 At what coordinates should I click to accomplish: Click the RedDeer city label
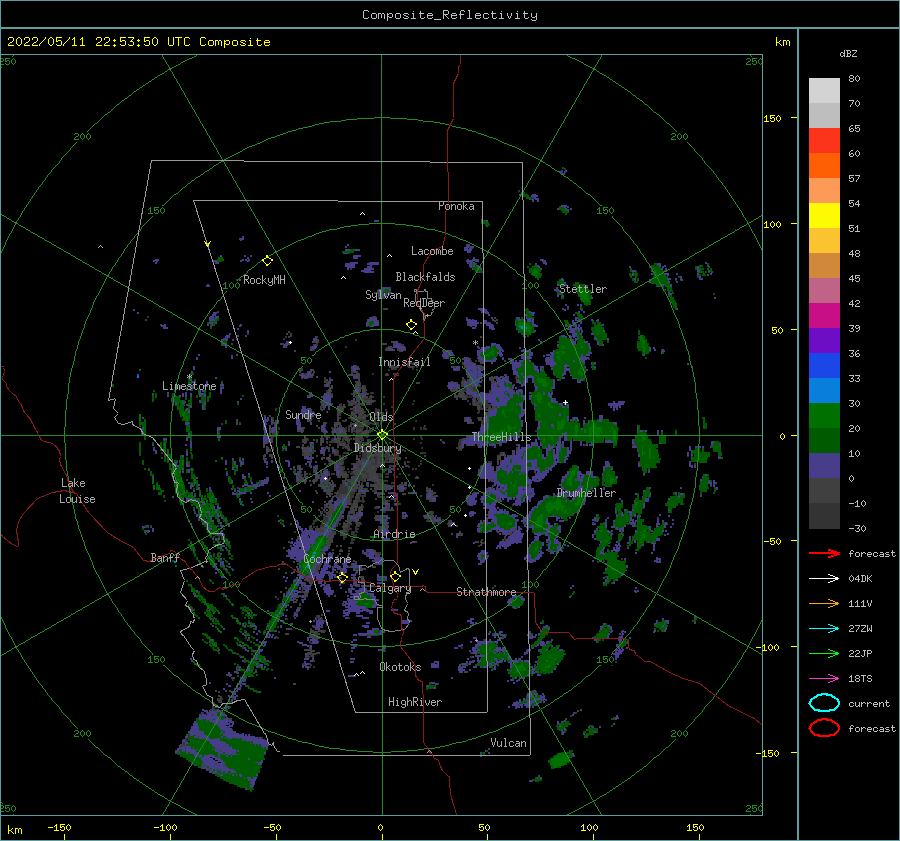point(424,303)
